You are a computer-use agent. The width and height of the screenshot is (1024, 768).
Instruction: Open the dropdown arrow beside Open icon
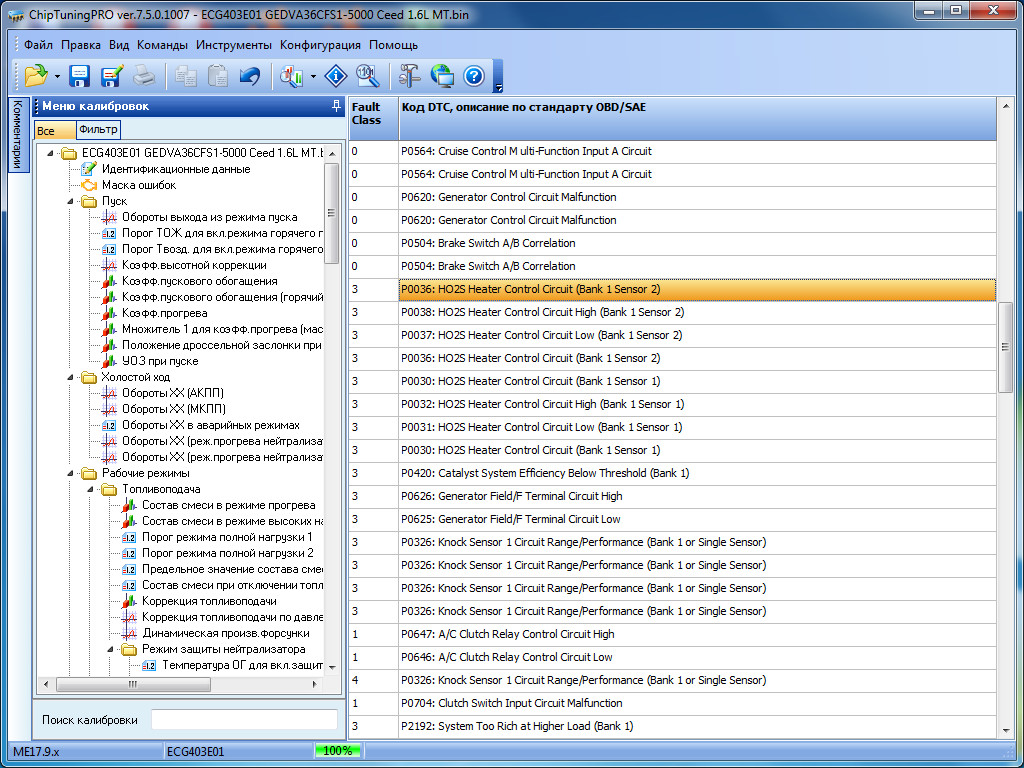tap(57, 77)
